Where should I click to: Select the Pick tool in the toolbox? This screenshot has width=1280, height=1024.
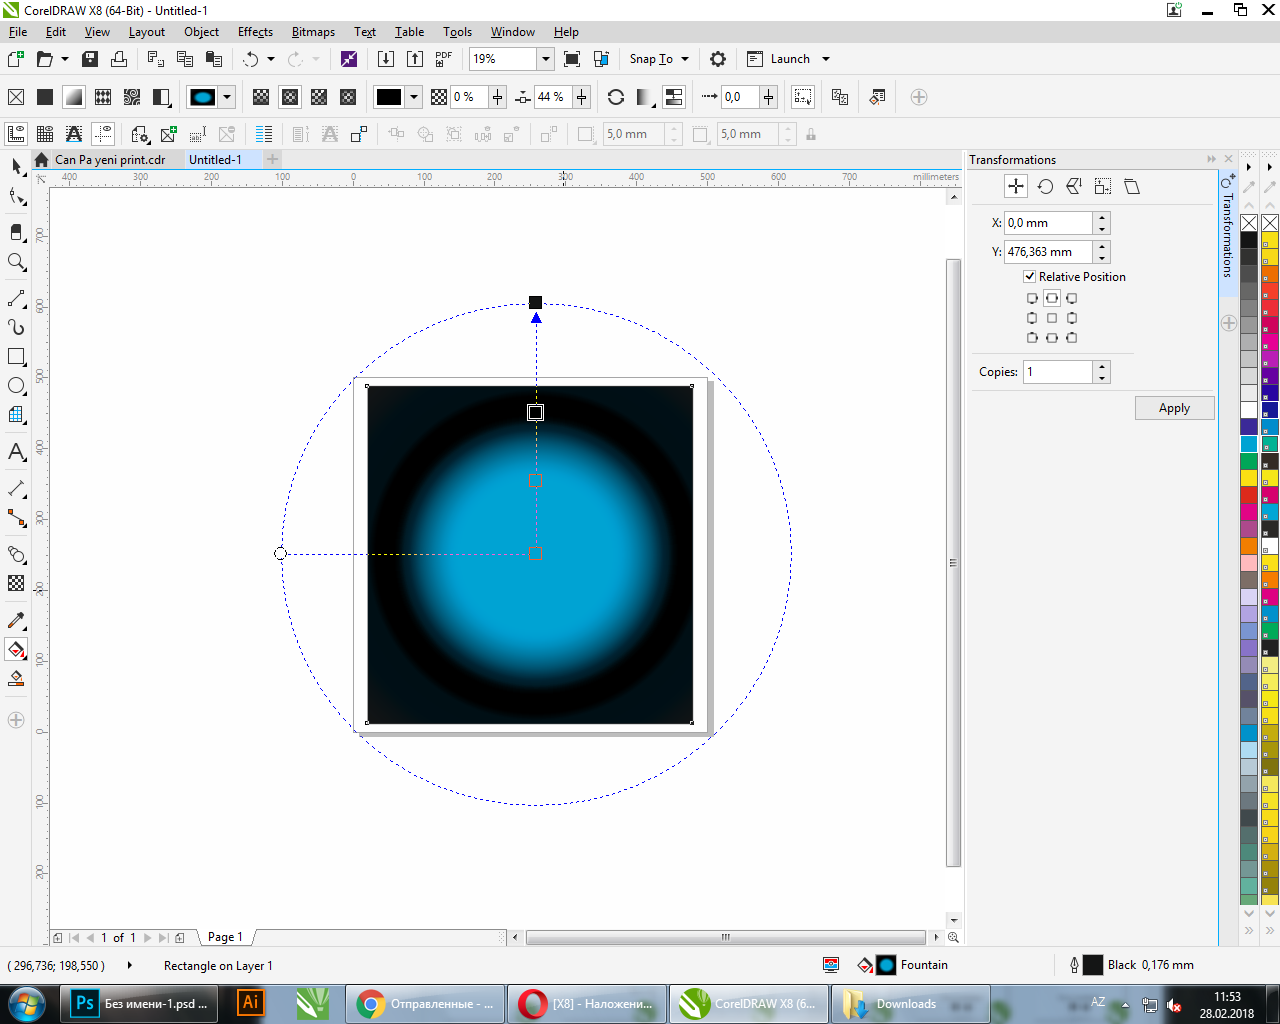(16, 166)
